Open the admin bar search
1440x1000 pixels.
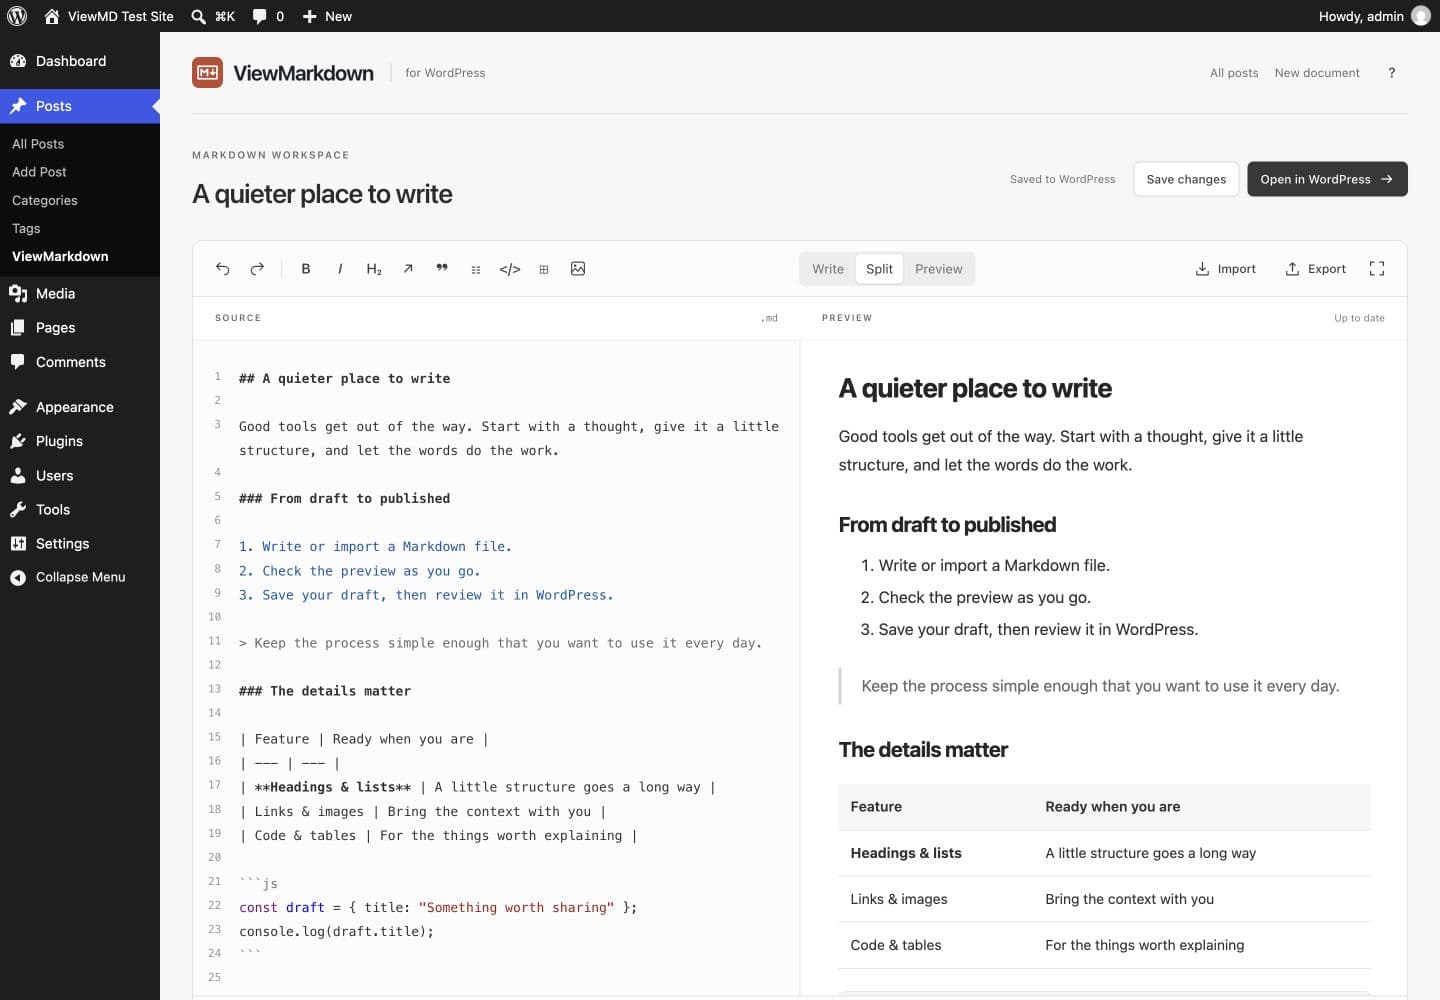(212, 16)
